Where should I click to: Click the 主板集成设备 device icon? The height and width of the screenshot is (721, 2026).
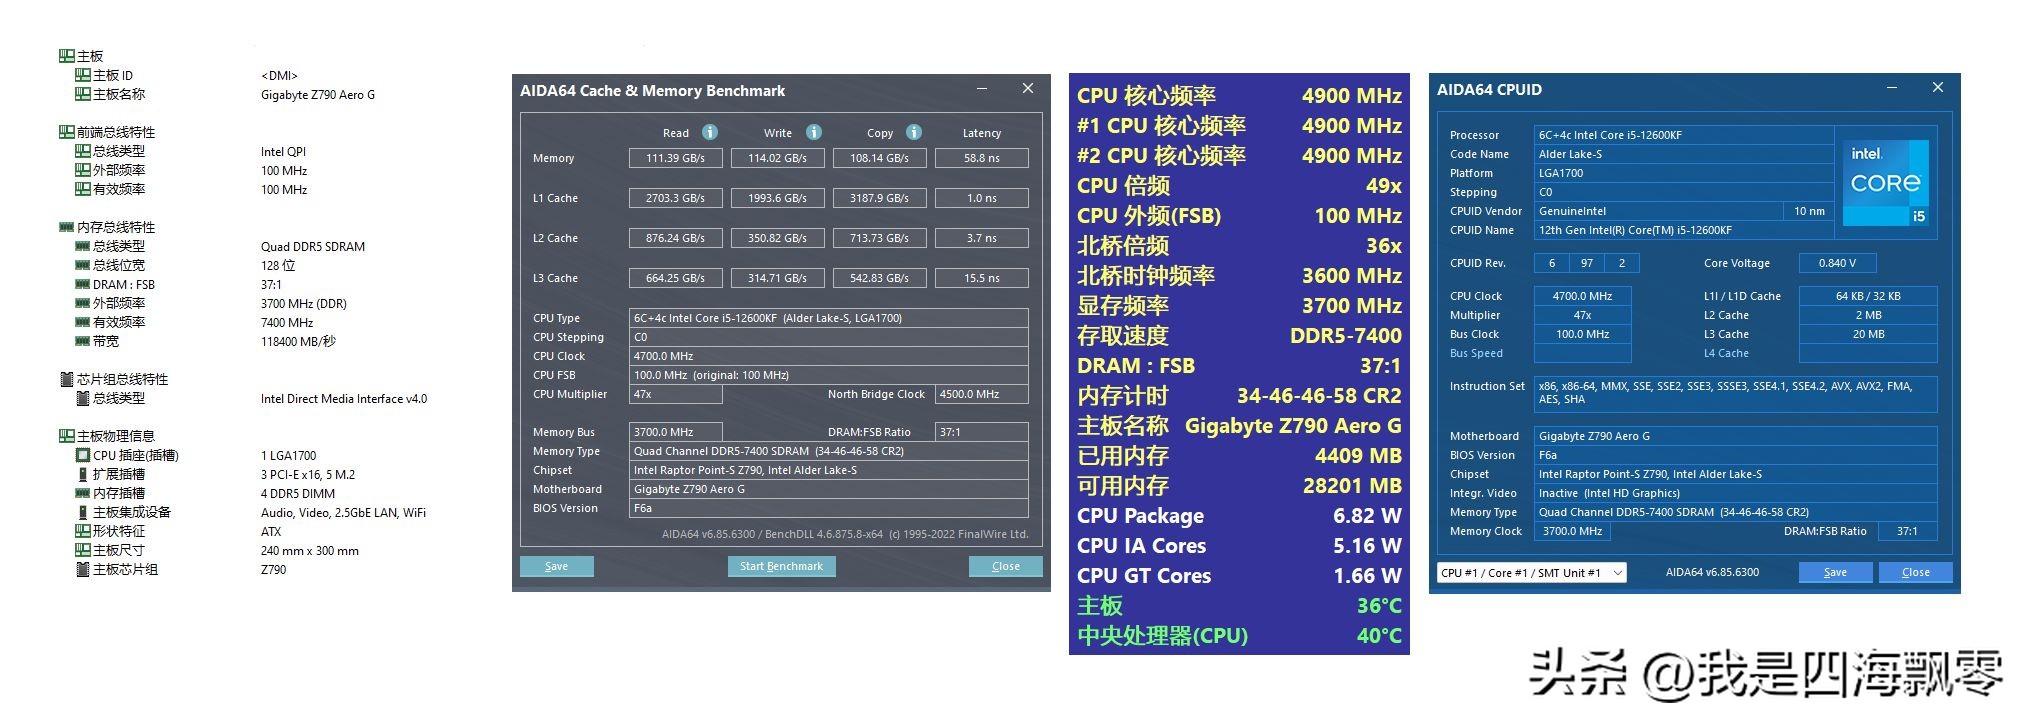coord(83,512)
